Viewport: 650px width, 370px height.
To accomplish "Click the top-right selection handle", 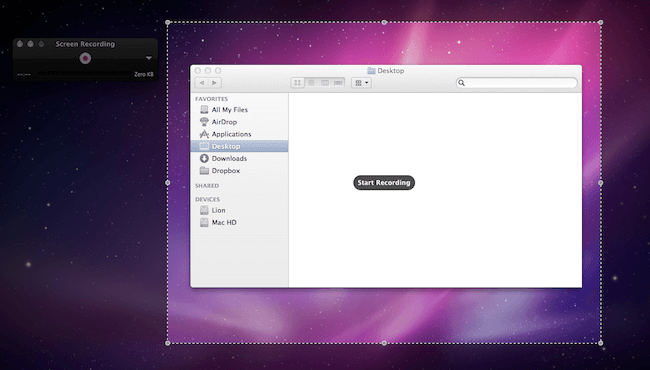I will click(601, 22).
